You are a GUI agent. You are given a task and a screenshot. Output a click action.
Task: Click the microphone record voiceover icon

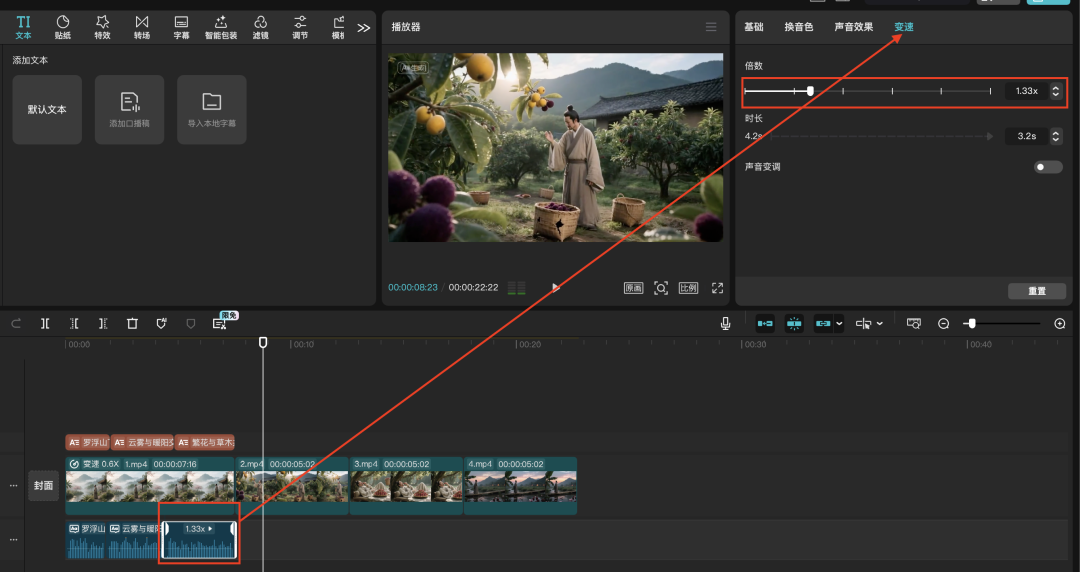tap(725, 323)
